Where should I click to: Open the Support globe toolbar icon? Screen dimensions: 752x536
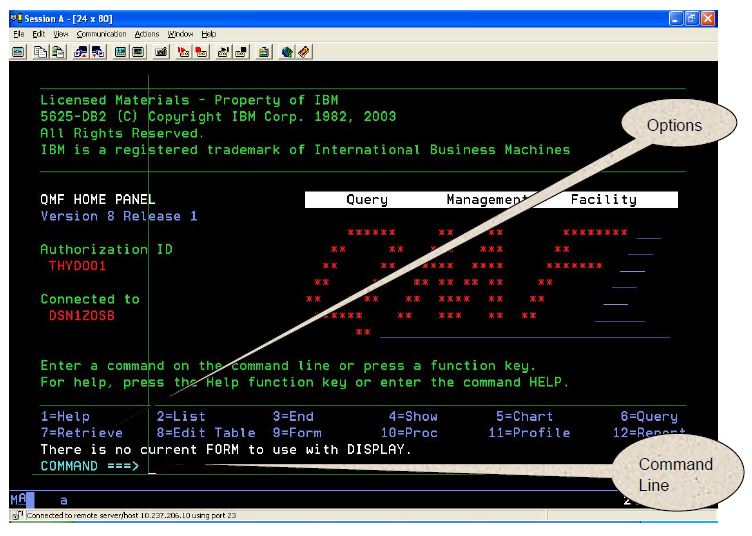(286, 52)
